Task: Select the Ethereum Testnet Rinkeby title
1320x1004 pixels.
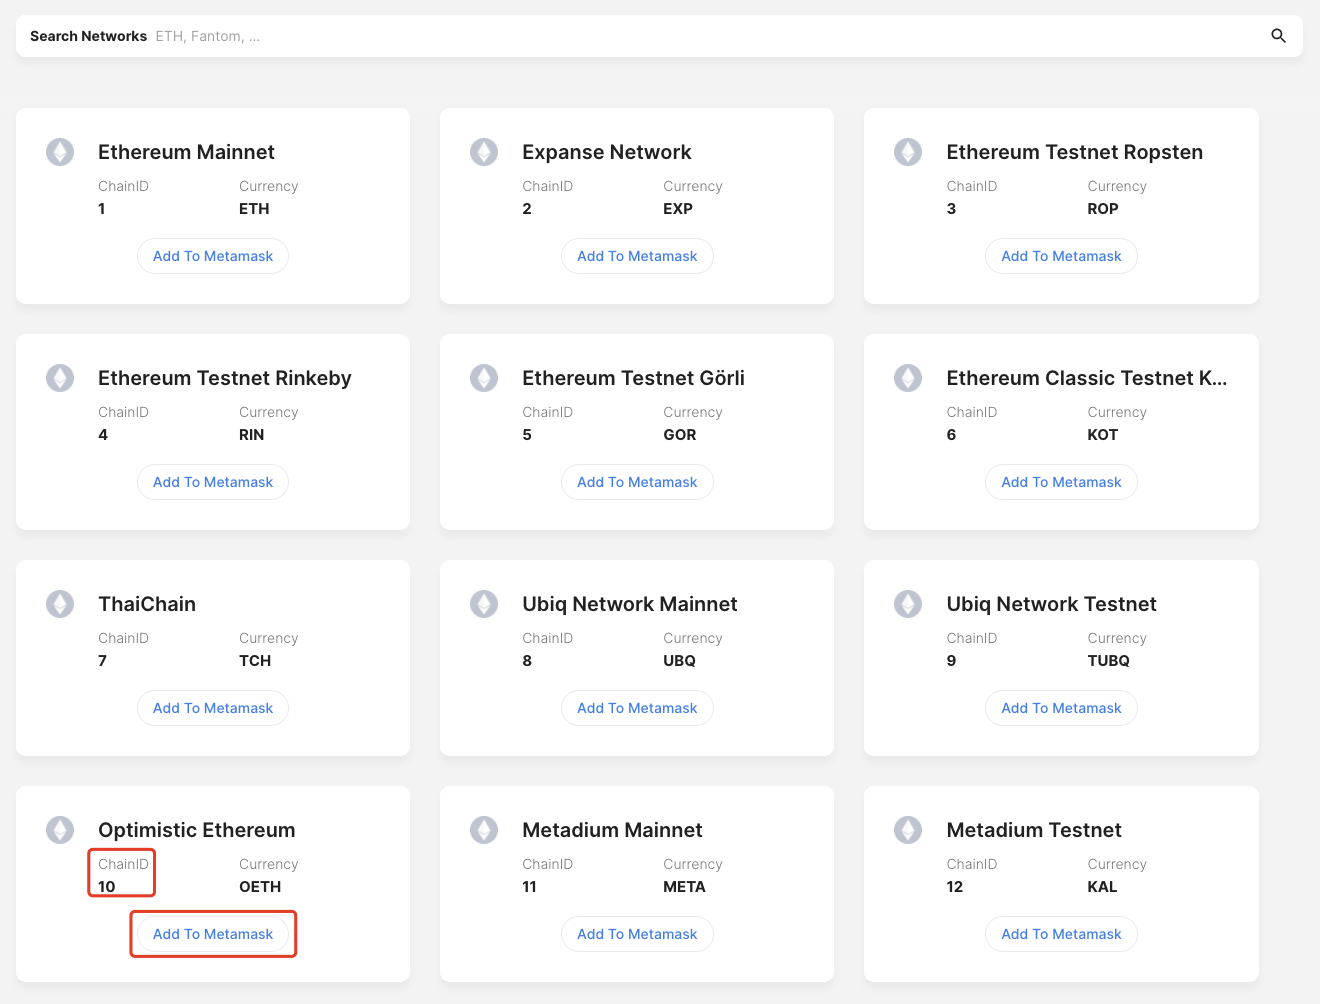Action: tap(225, 378)
